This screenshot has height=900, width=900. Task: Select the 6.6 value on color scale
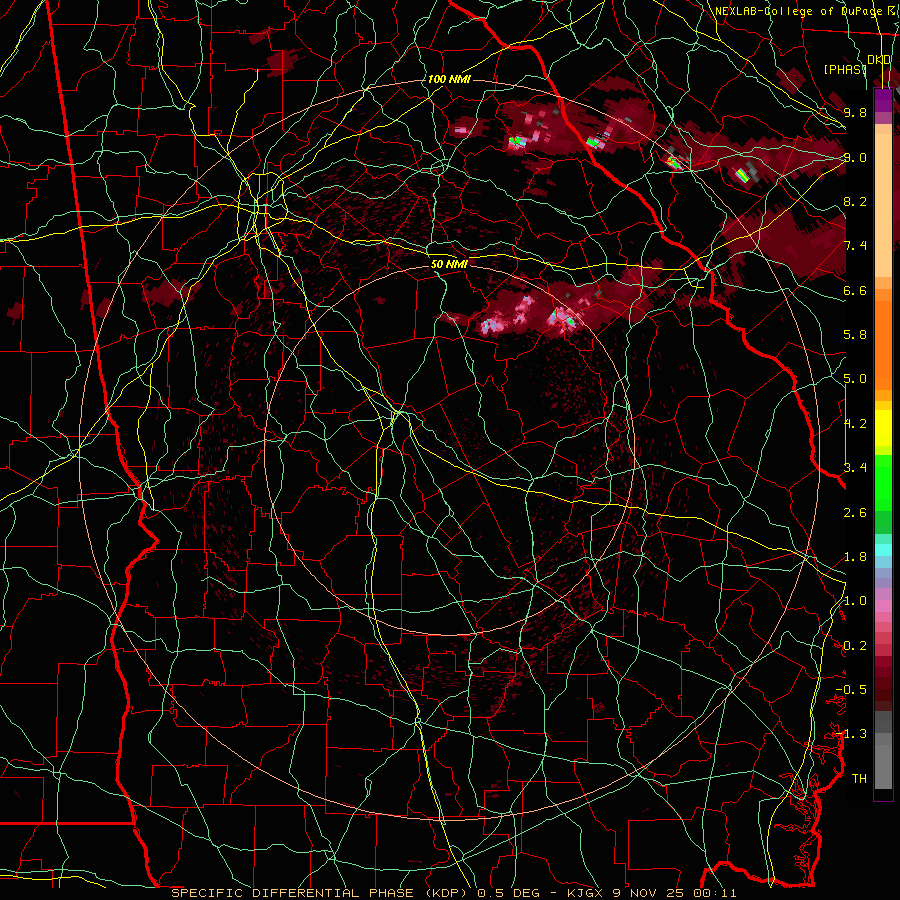[x=855, y=290]
